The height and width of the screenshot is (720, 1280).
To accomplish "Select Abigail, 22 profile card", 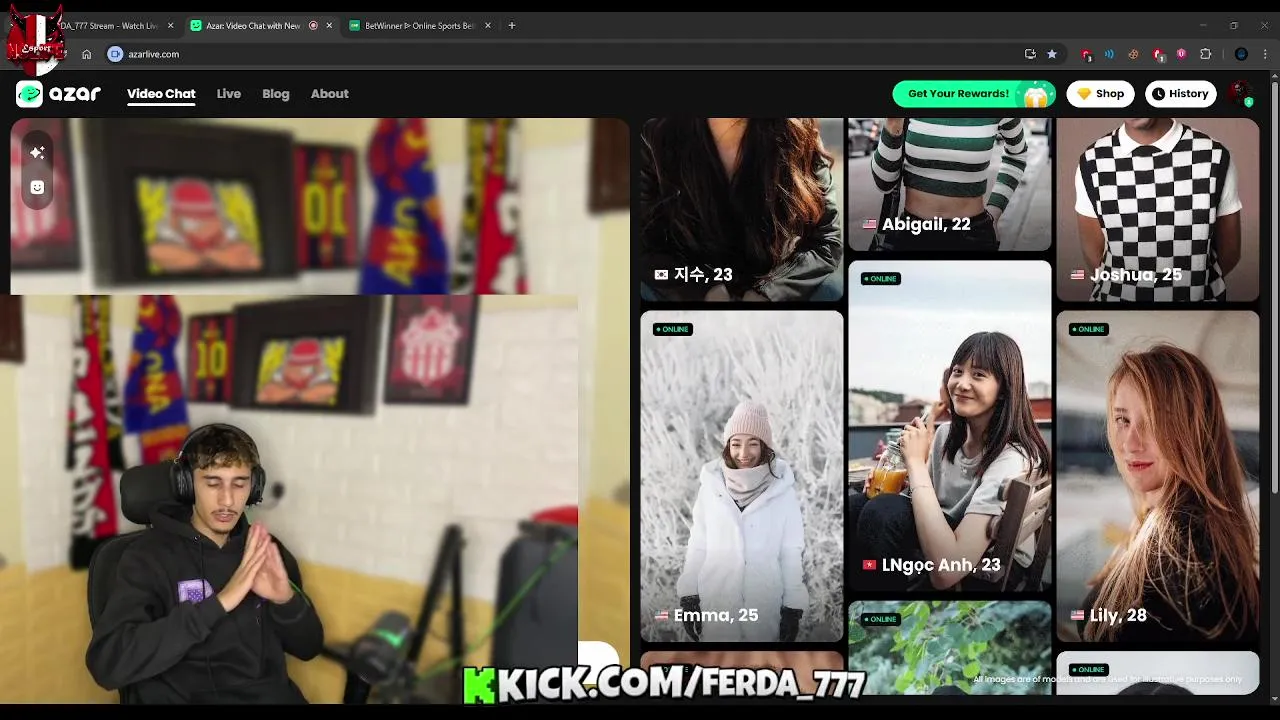I will pyautogui.click(x=950, y=184).
